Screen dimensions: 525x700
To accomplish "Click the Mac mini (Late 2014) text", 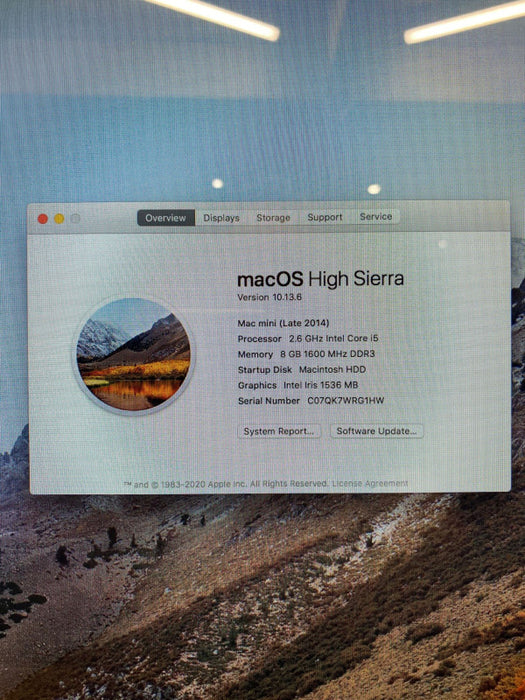I will (283, 323).
